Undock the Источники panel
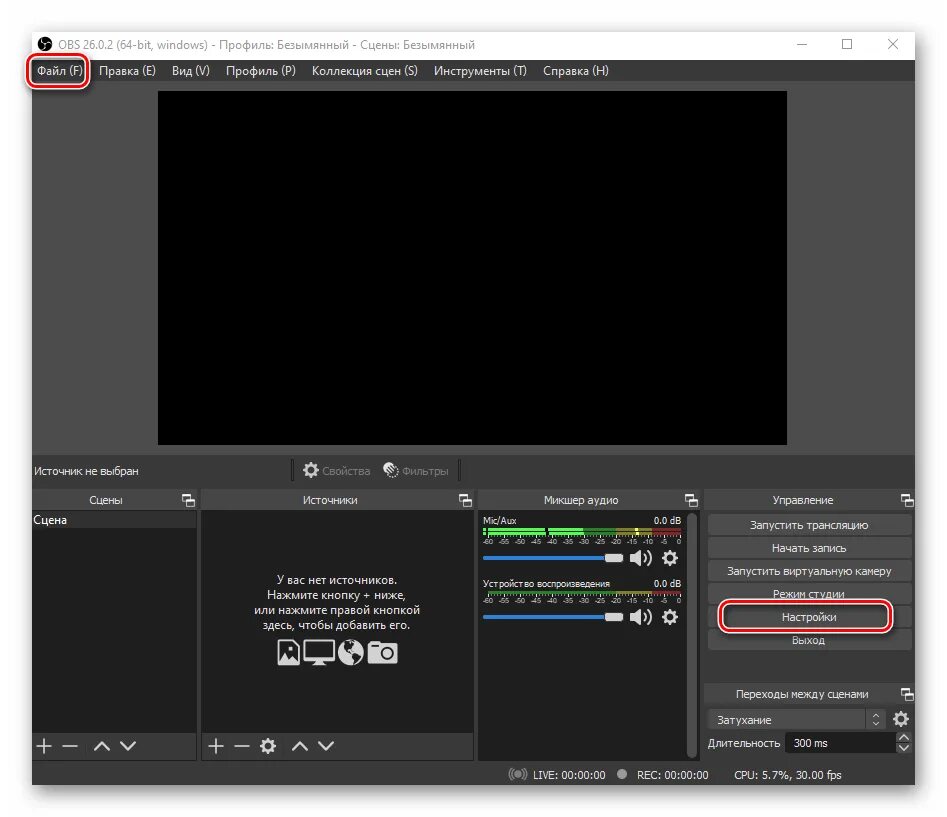947x817 pixels. point(465,500)
